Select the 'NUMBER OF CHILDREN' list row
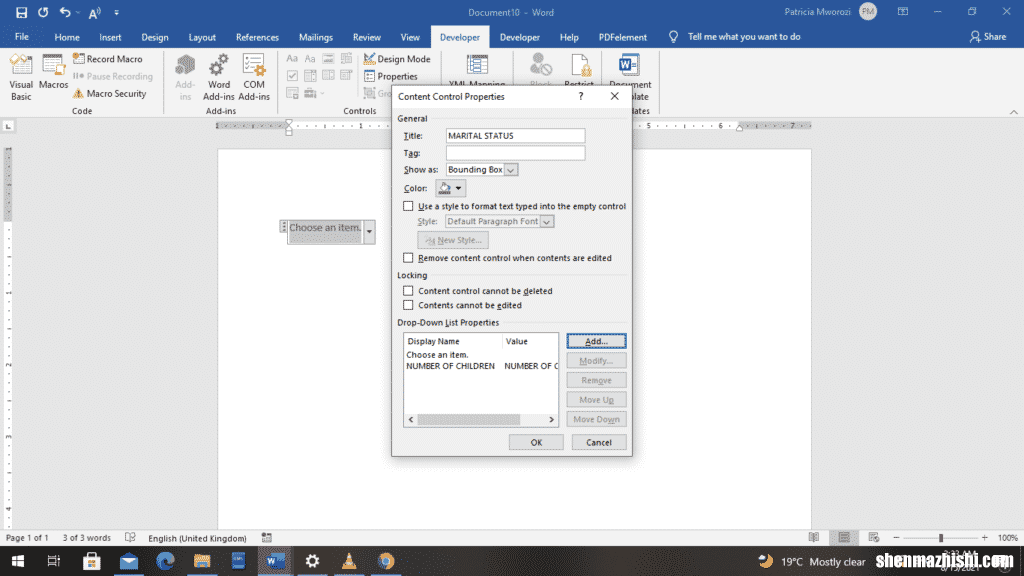Screen dimensions: 1024x576 (x=481, y=366)
